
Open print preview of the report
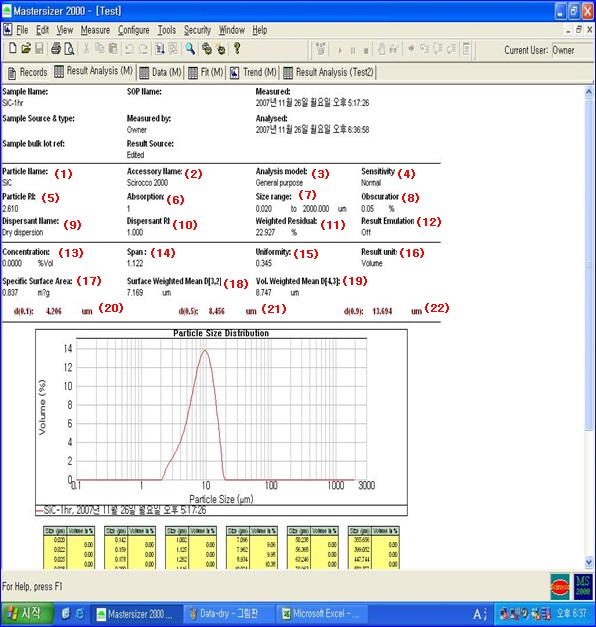coord(69,49)
